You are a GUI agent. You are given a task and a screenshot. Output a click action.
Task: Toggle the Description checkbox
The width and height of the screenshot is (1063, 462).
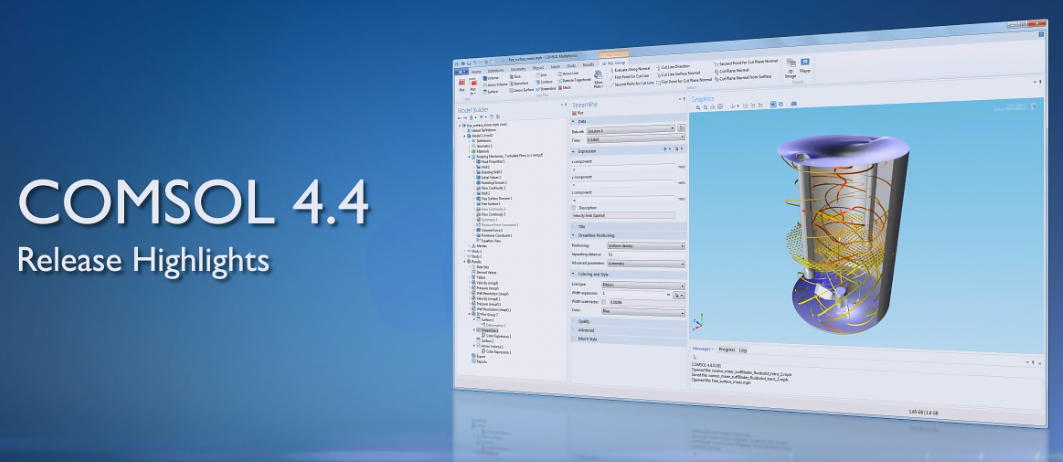click(x=574, y=207)
